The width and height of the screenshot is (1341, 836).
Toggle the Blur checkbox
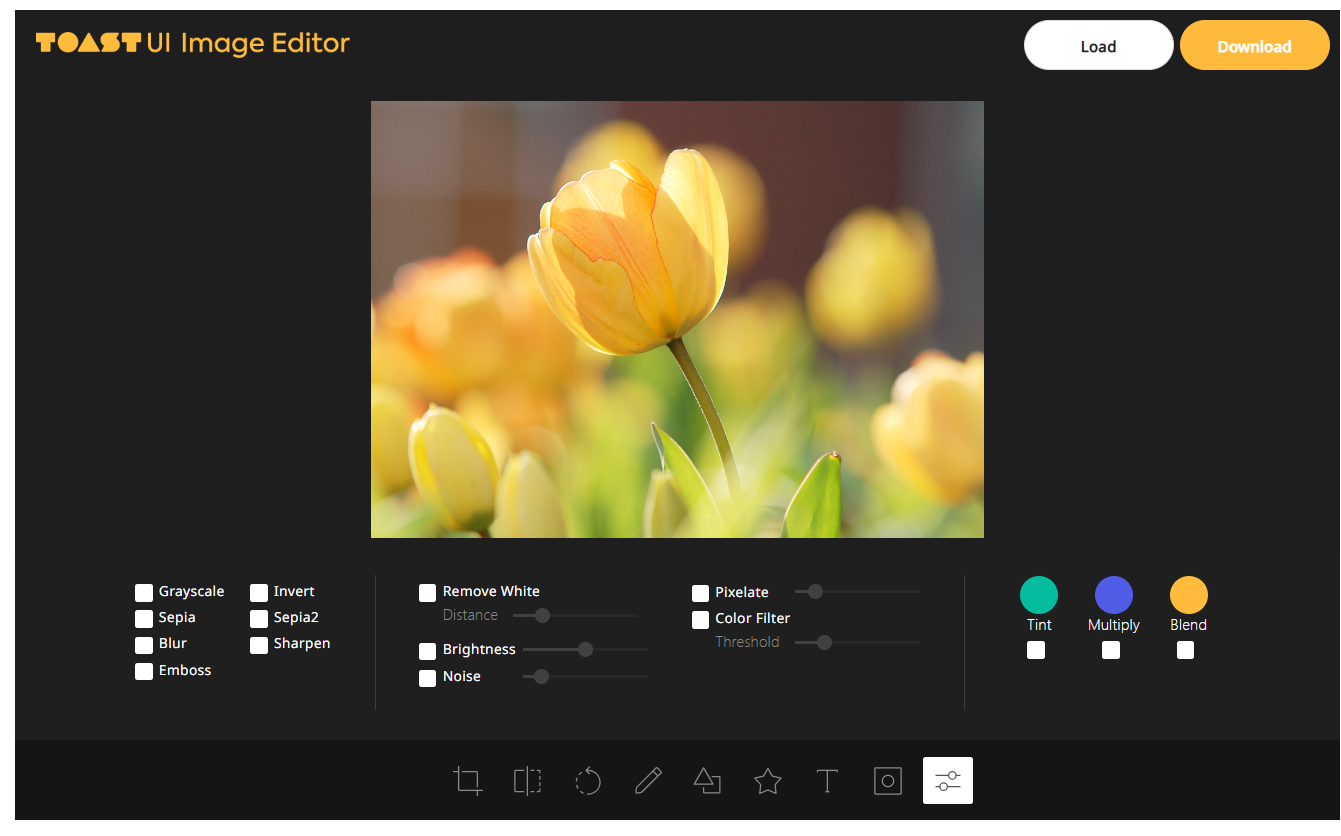click(144, 644)
